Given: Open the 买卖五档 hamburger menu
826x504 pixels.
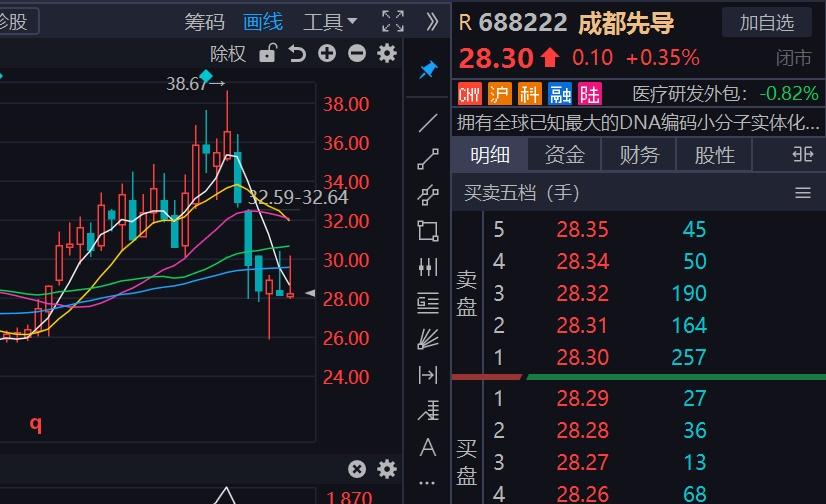Looking at the screenshot, I should point(803,193).
